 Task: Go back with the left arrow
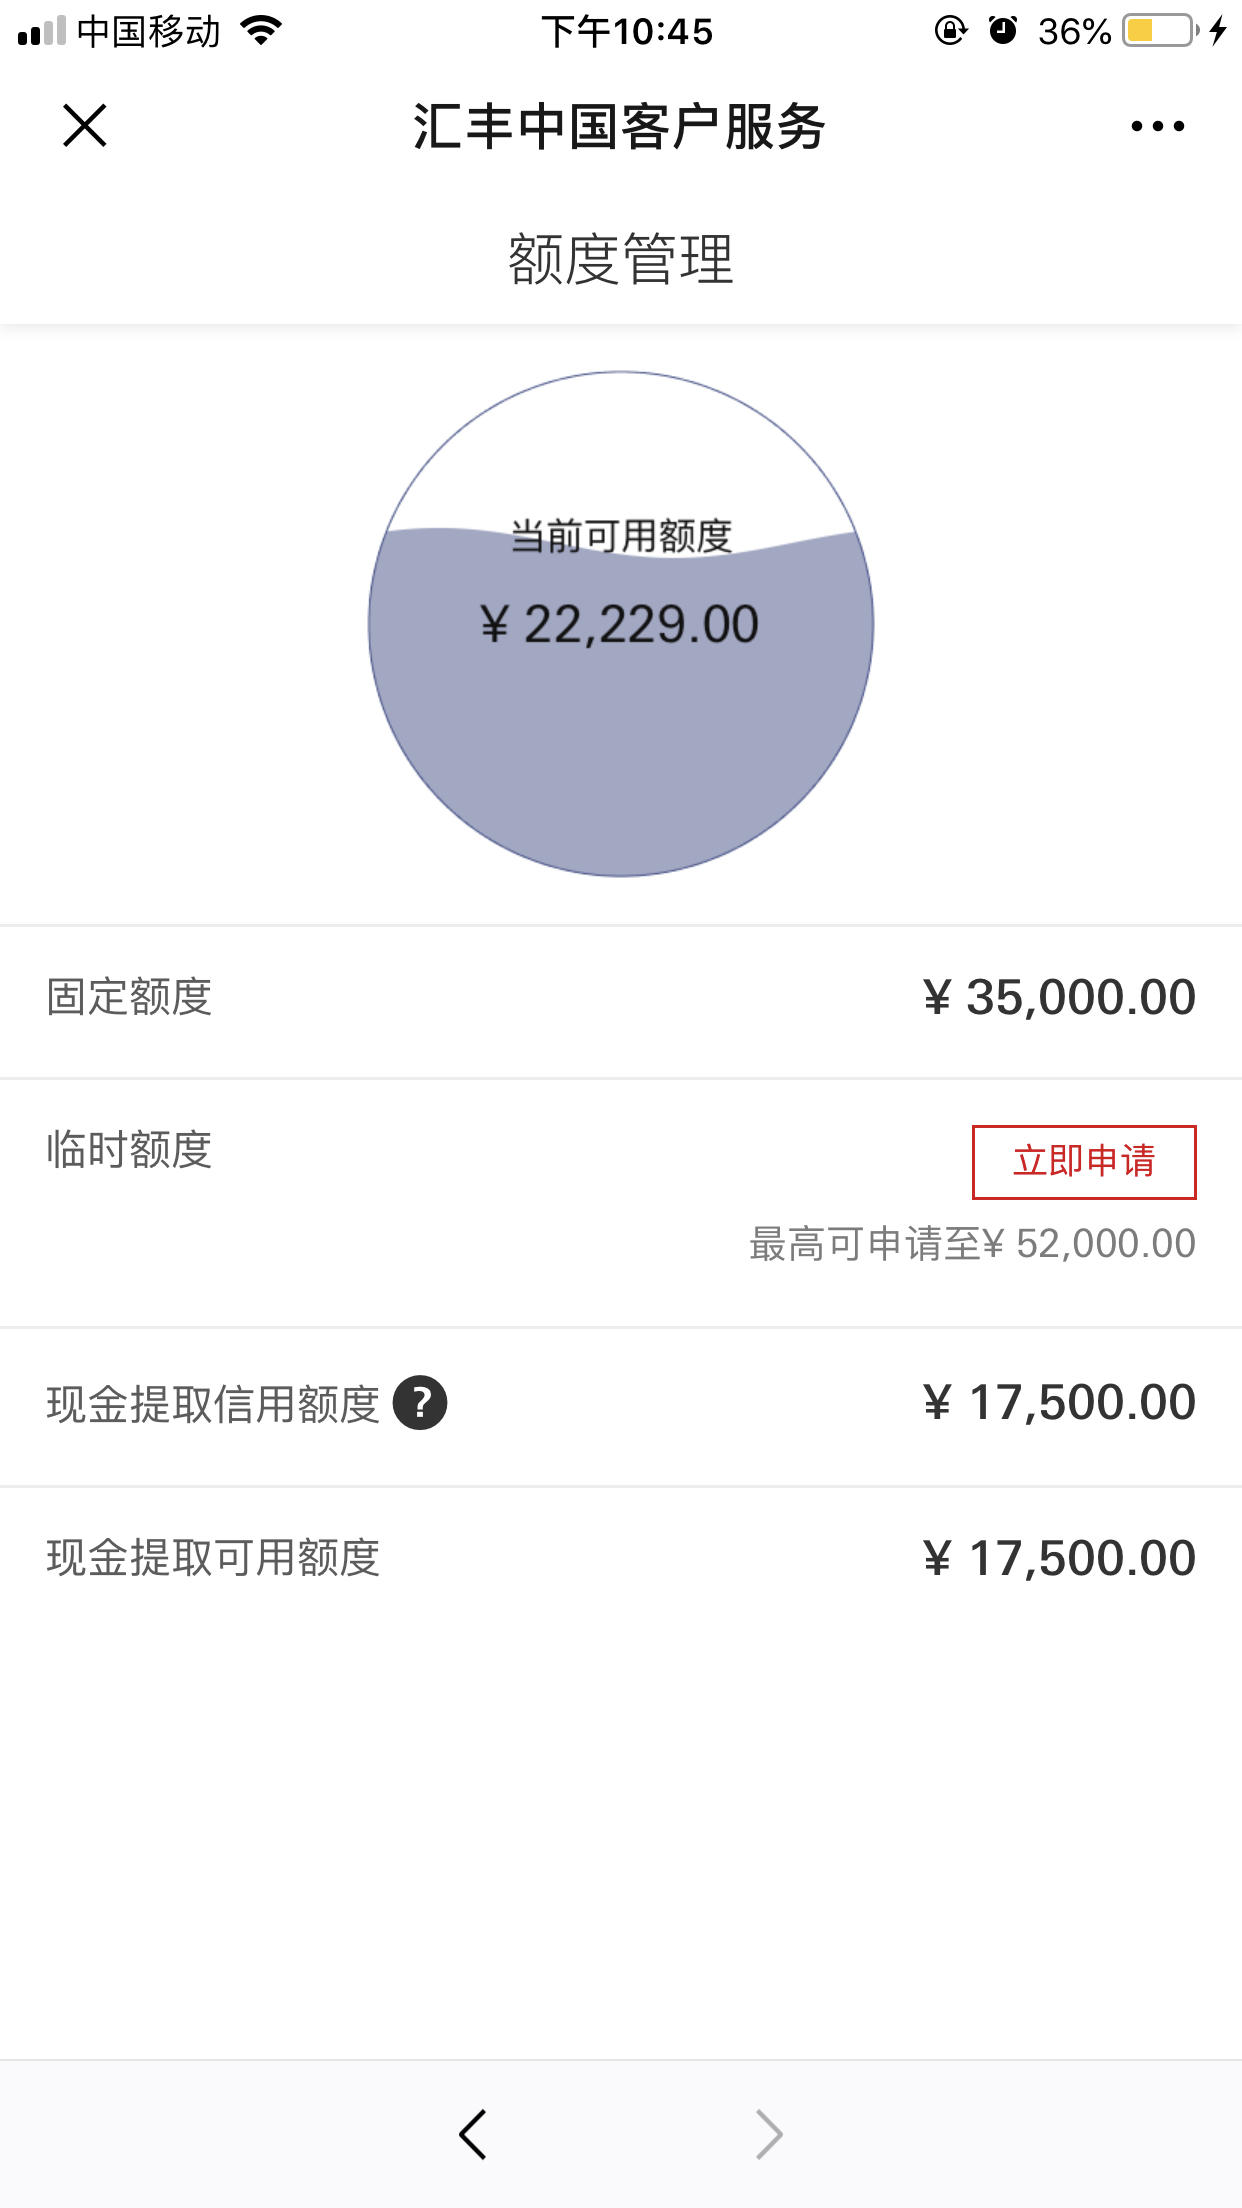(x=472, y=2134)
